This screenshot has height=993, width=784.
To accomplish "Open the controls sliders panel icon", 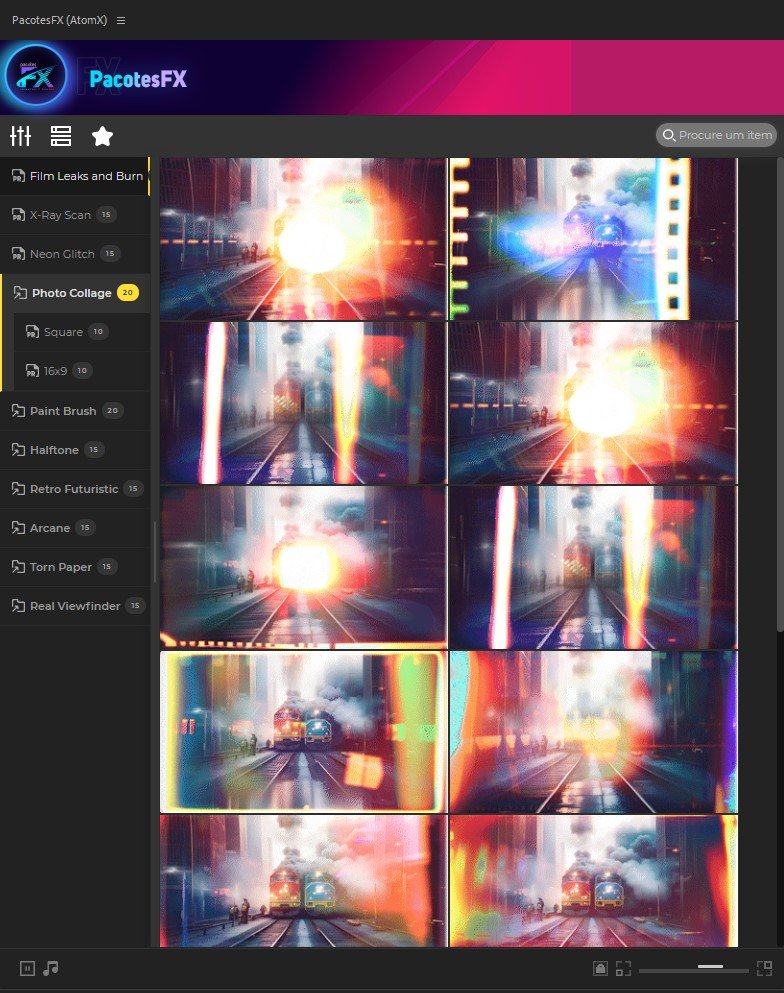I will [21, 136].
